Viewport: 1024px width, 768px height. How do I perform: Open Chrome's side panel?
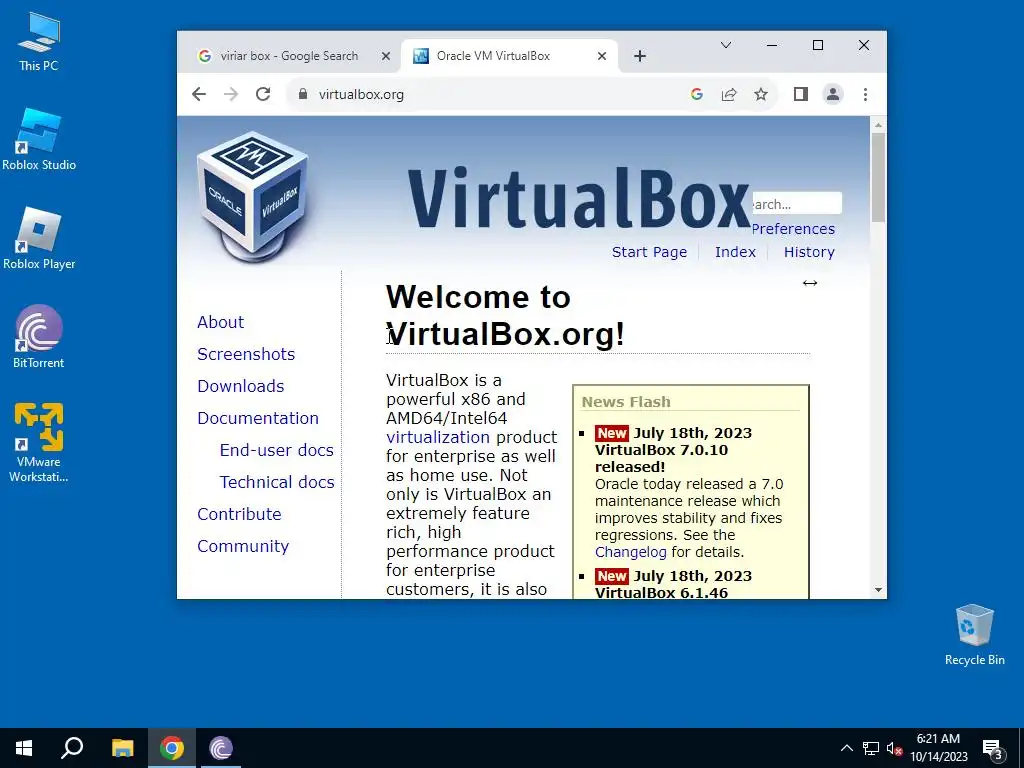(x=801, y=94)
